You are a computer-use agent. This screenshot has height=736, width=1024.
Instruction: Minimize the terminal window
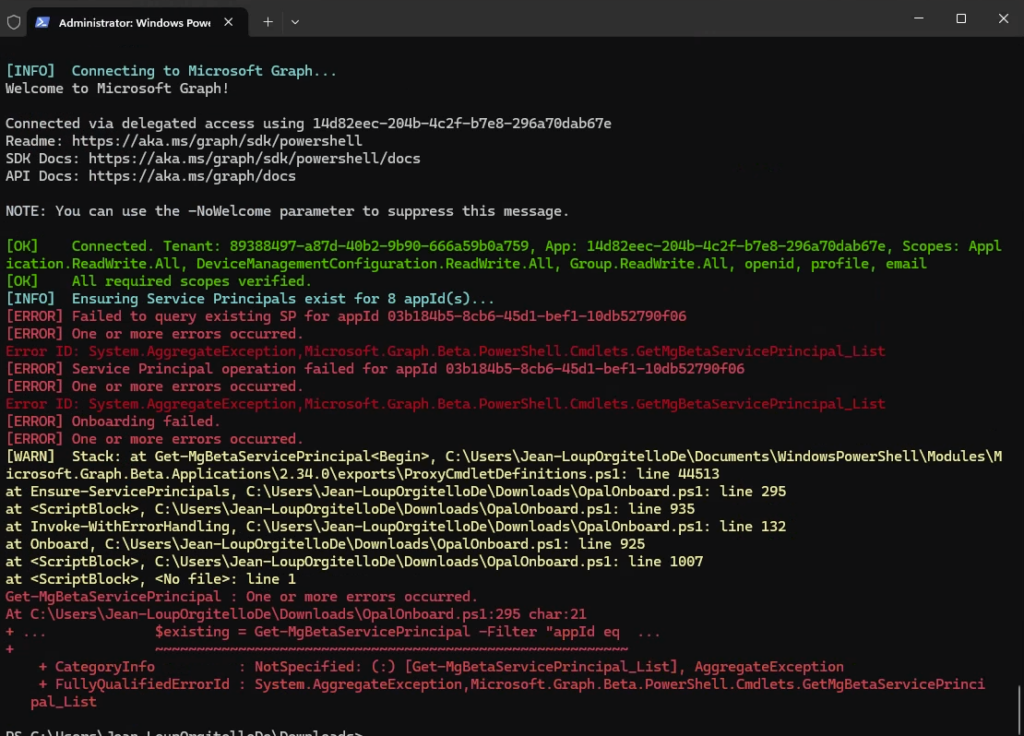(917, 18)
